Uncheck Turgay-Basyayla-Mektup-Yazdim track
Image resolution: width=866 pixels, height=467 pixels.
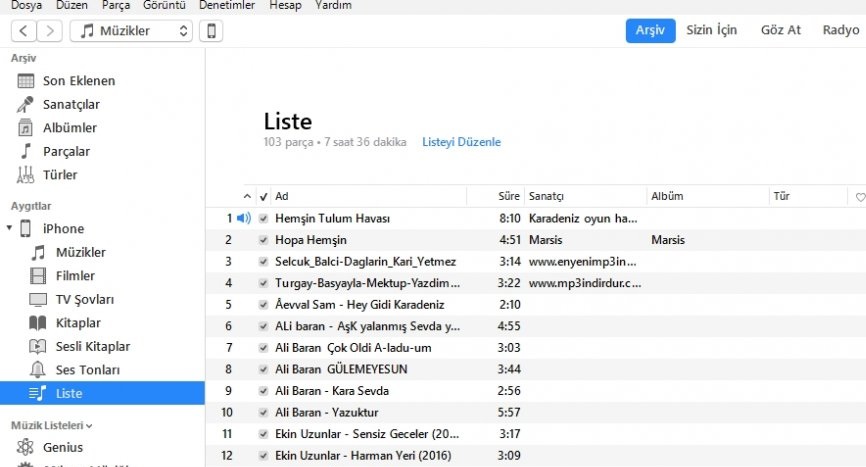pyautogui.click(x=263, y=283)
